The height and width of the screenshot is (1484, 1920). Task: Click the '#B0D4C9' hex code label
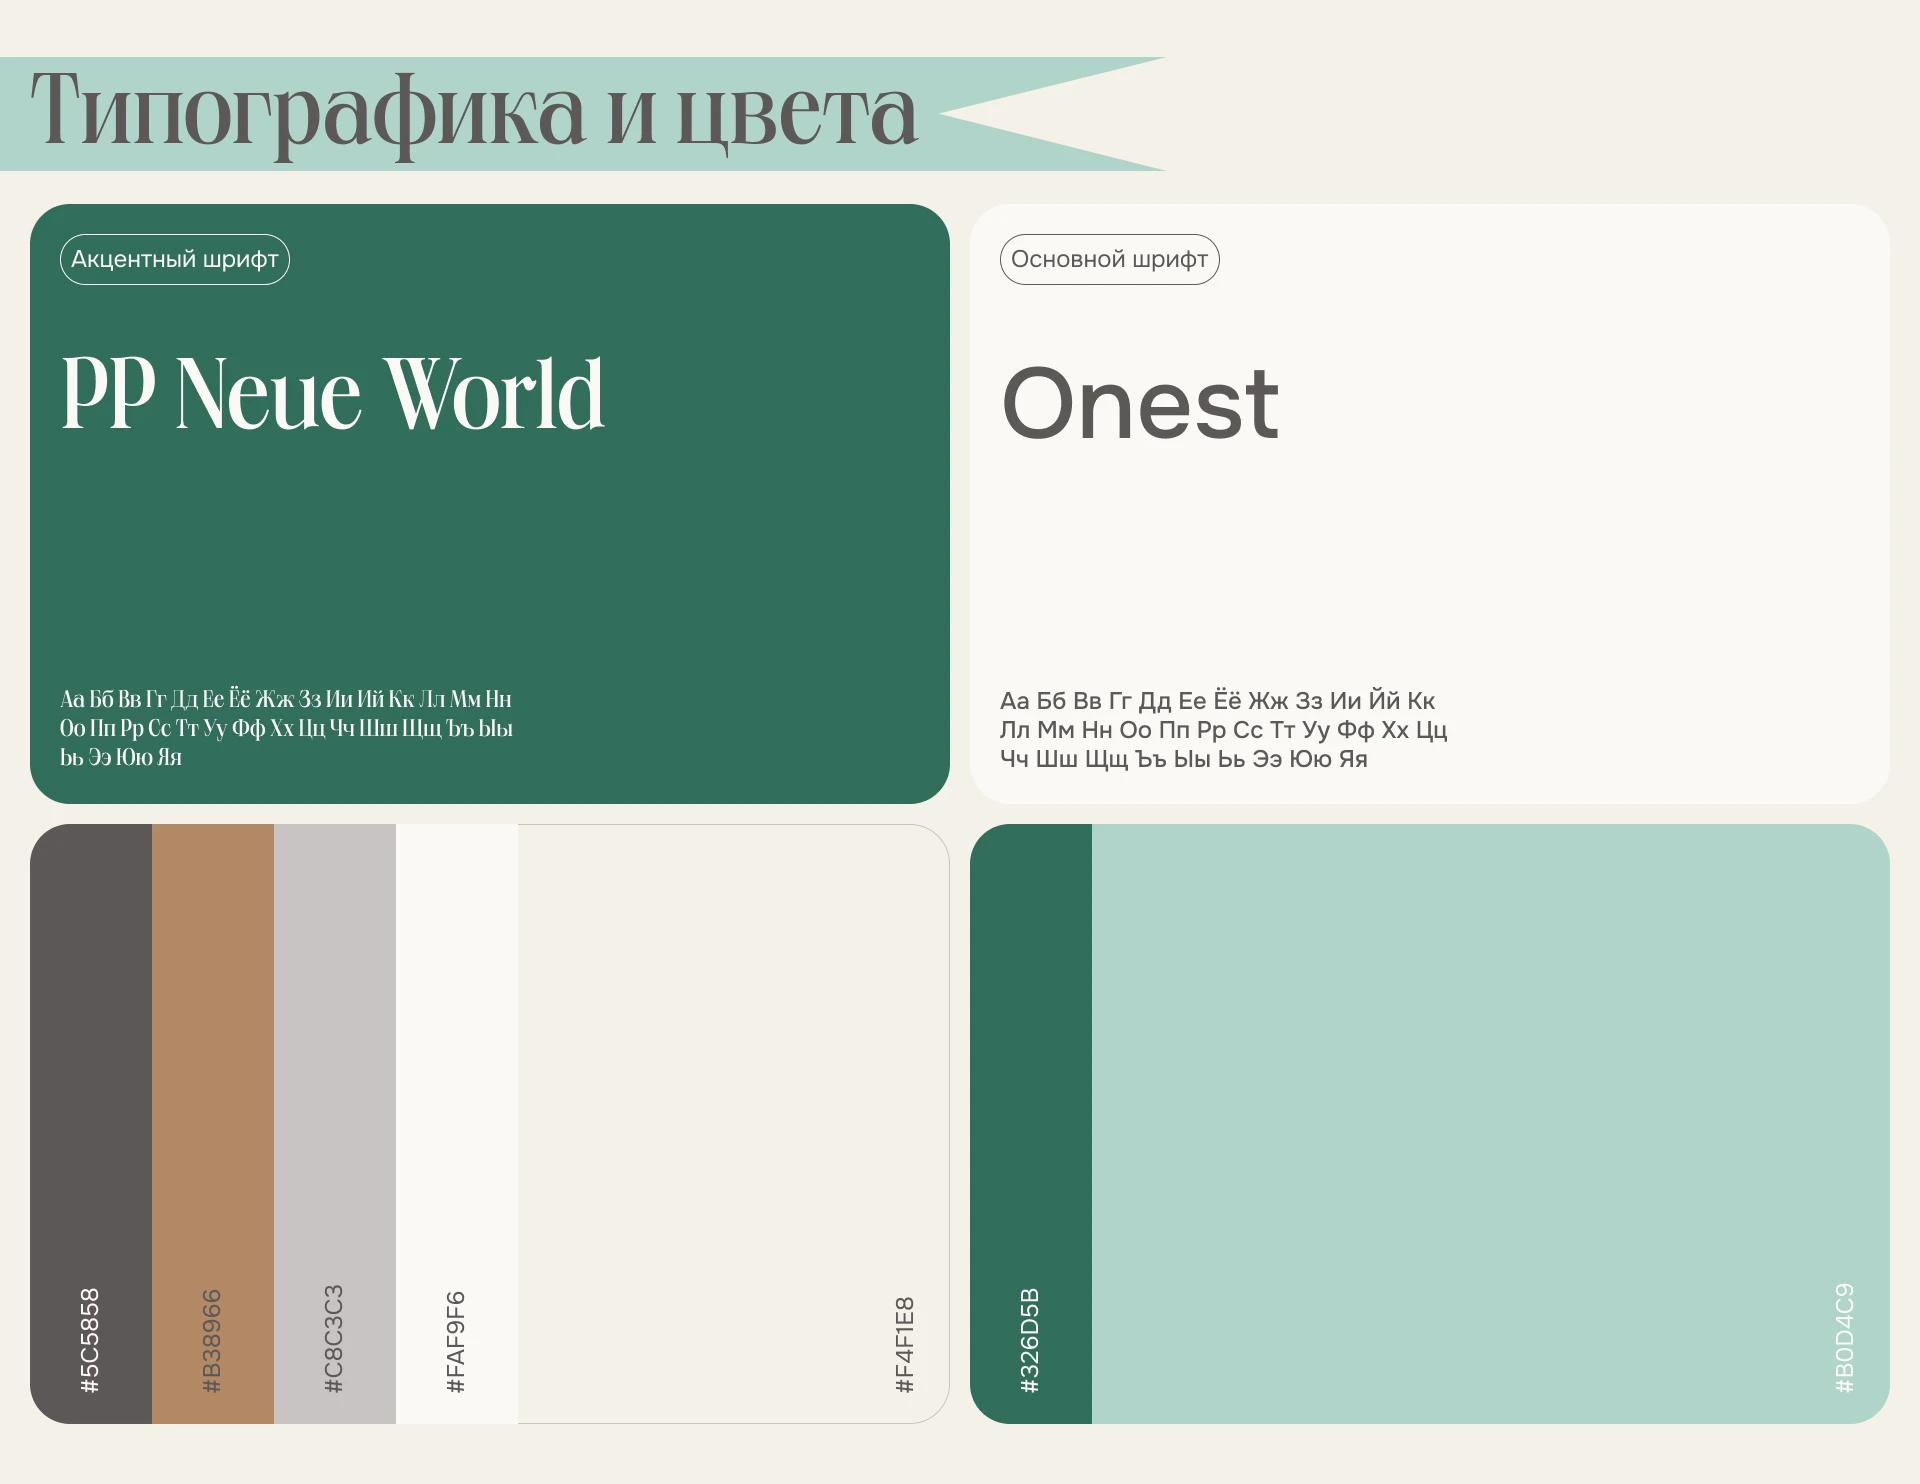click(1845, 1339)
